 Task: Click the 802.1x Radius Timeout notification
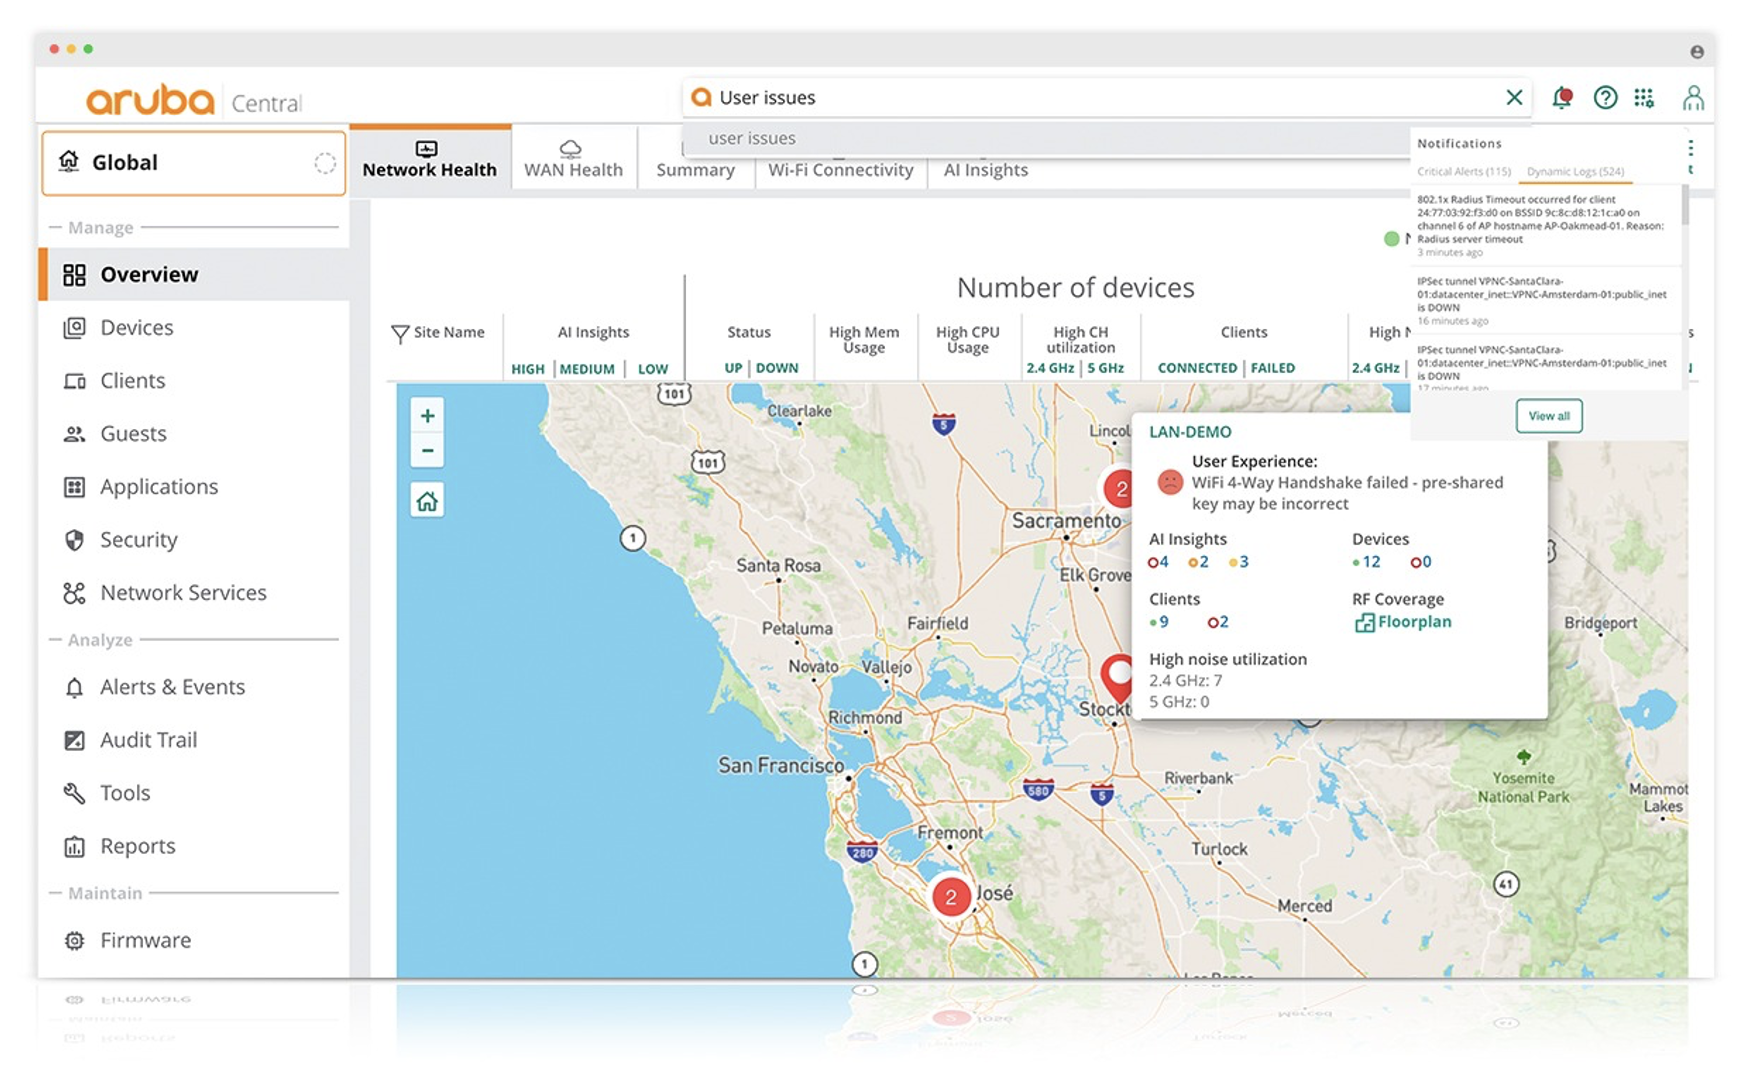[1544, 225]
